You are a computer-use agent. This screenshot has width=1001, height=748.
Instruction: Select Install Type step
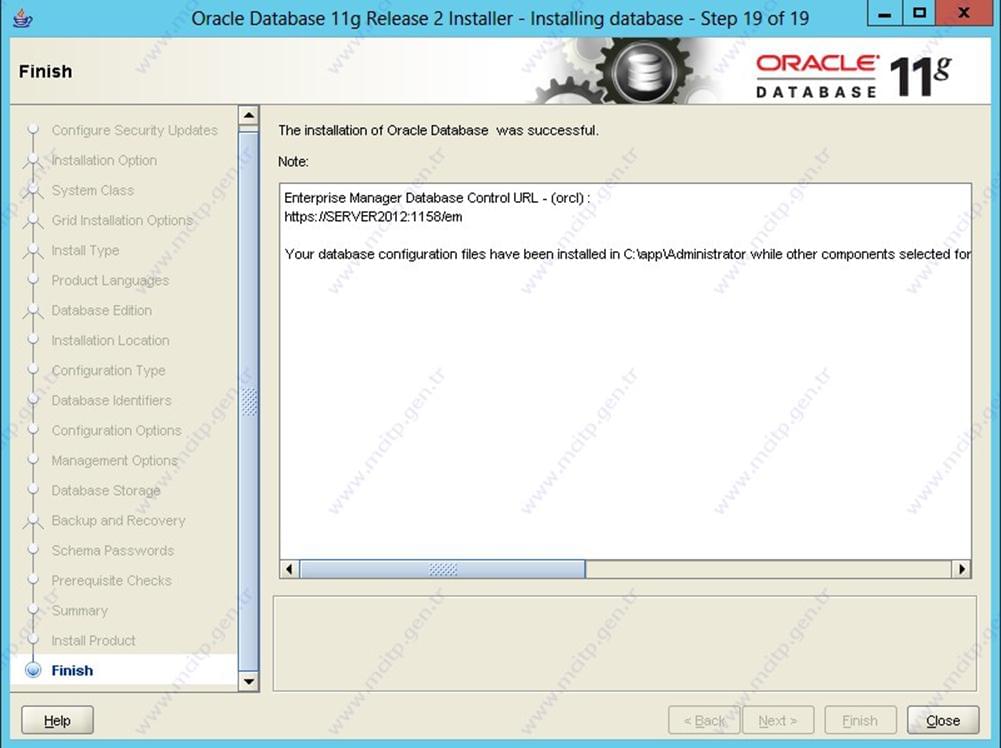(x=85, y=250)
